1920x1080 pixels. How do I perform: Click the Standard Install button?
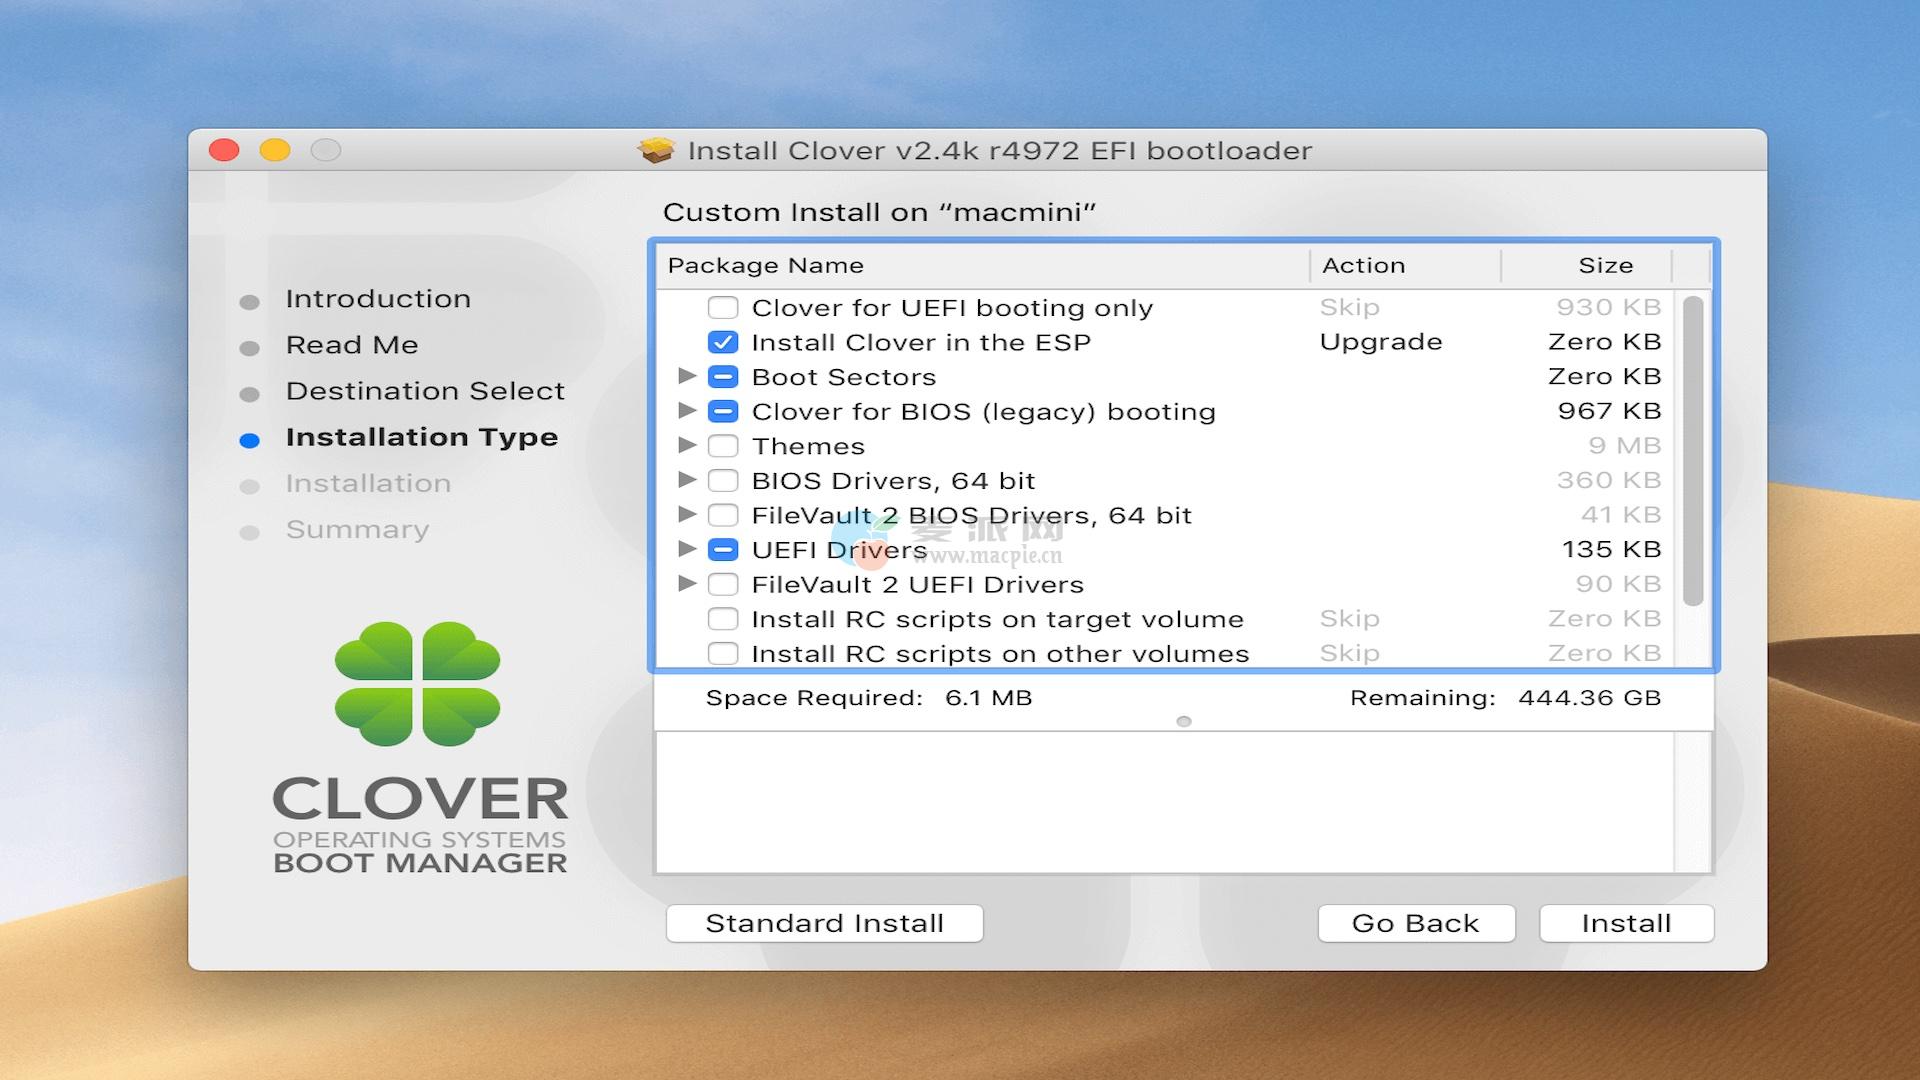point(825,923)
